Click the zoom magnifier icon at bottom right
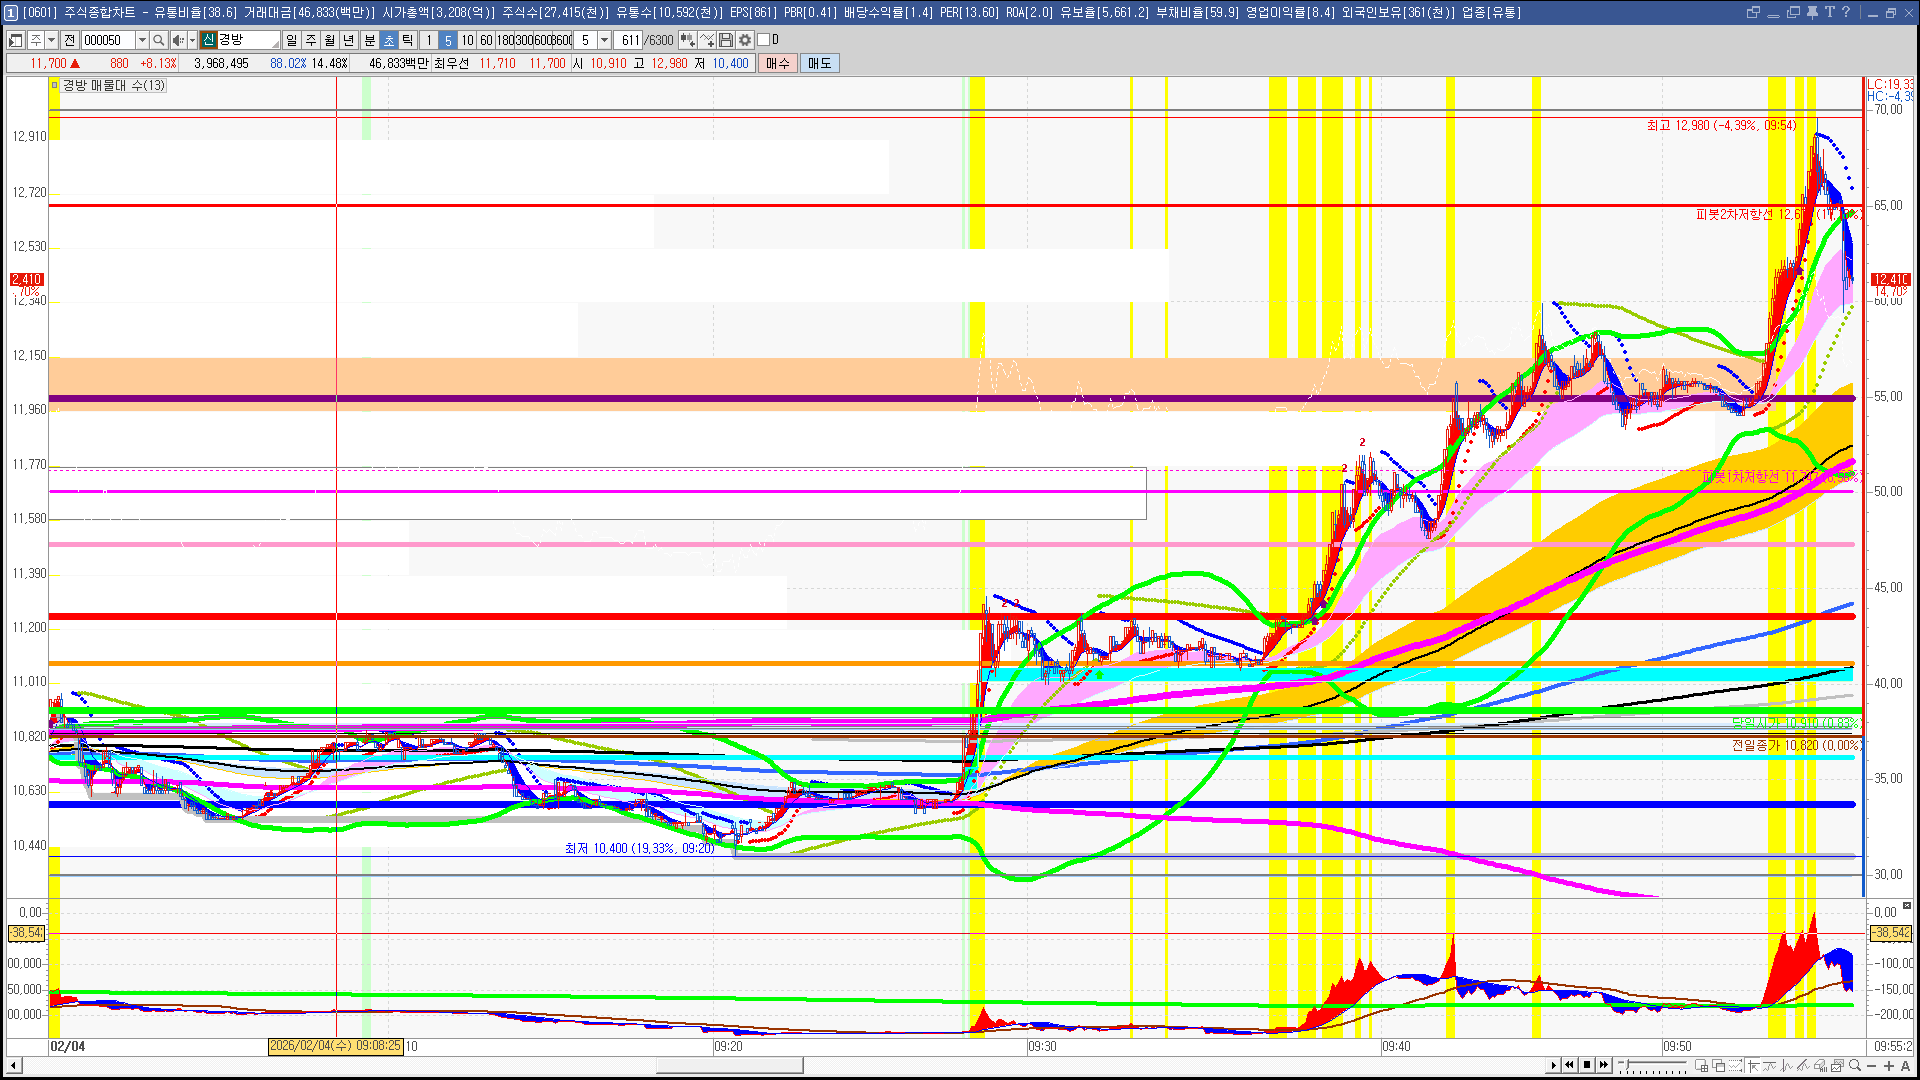The height and width of the screenshot is (1080, 1920). [1855, 1065]
